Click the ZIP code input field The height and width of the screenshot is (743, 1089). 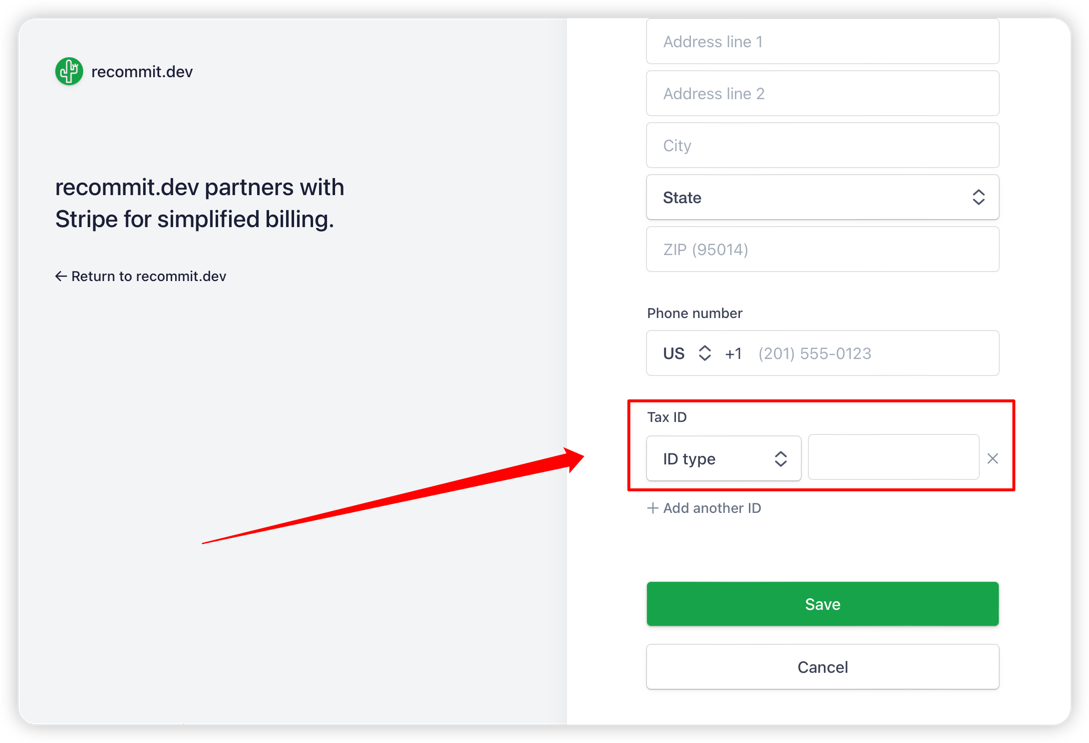click(822, 250)
